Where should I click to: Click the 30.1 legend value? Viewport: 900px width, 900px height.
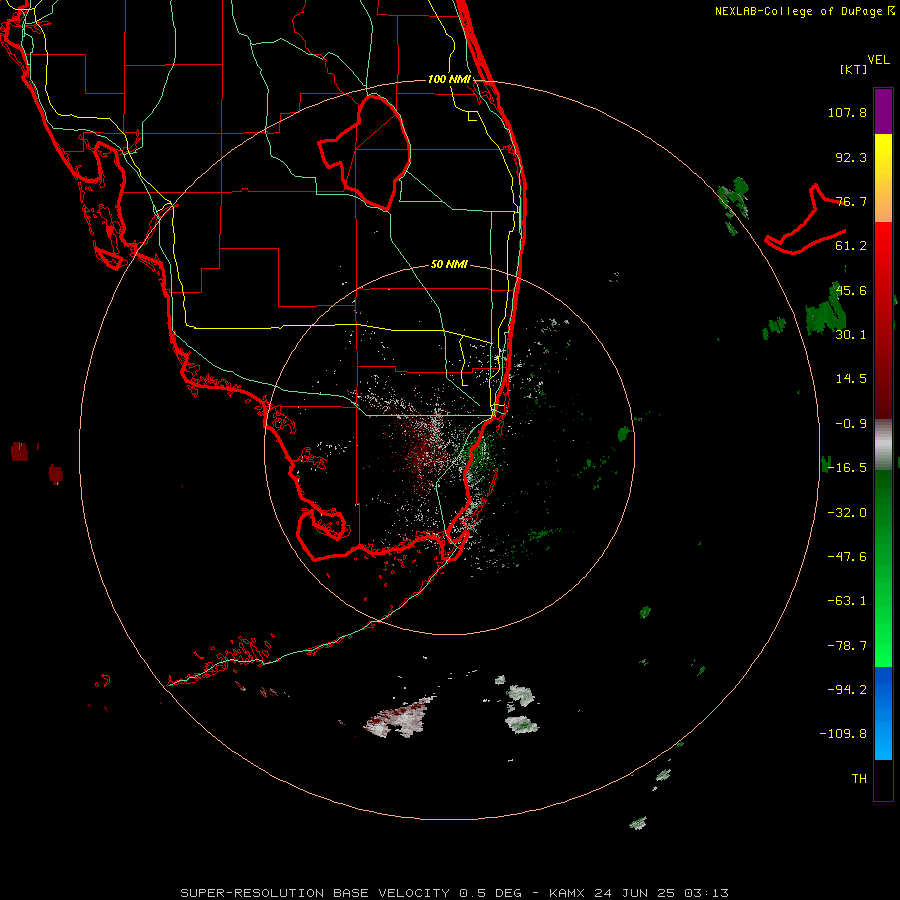click(x=851, y=335)
